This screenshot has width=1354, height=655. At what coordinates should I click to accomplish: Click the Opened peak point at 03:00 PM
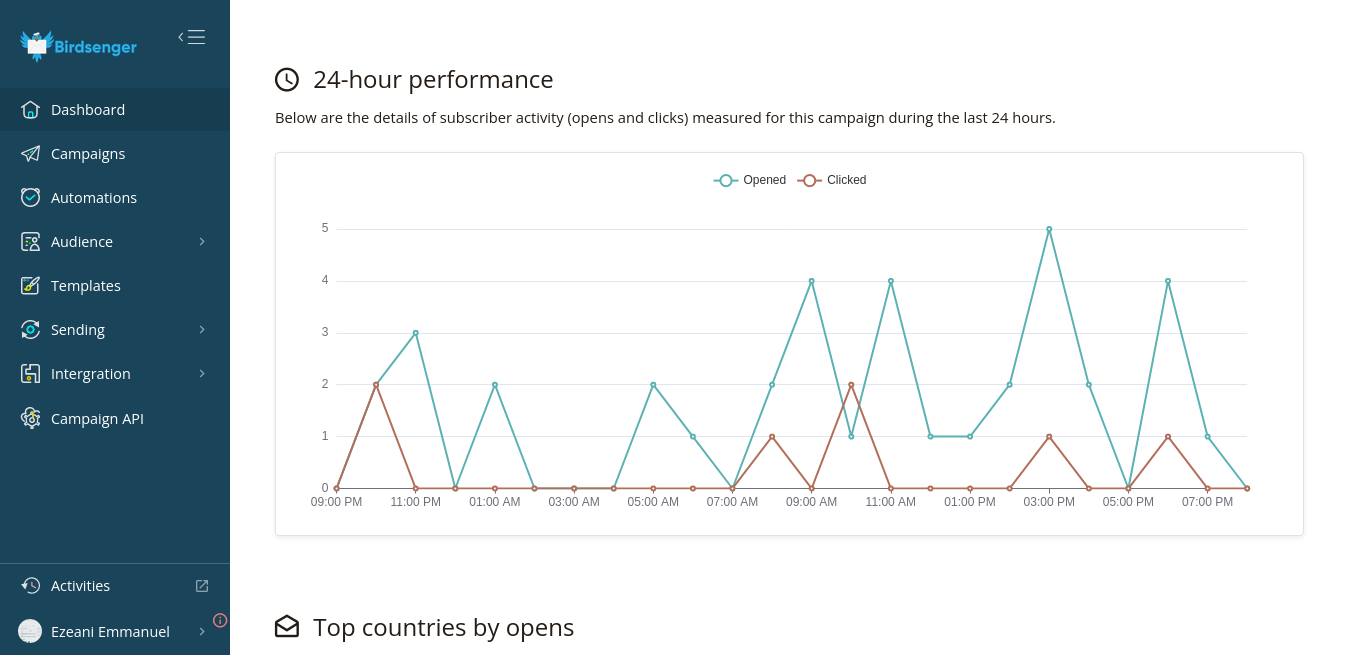pos(1049,229)
